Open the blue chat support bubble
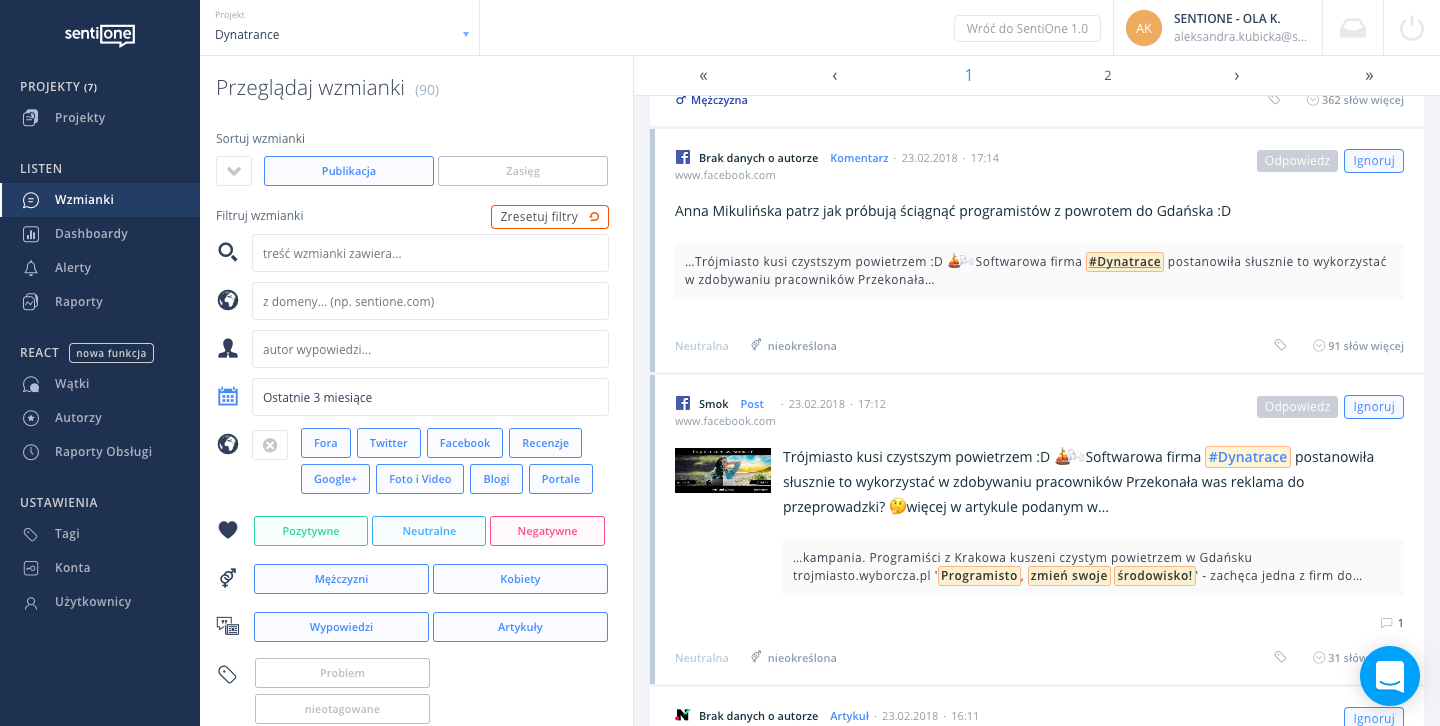Screen dimensions: 1440x726 click(1389, 676)
